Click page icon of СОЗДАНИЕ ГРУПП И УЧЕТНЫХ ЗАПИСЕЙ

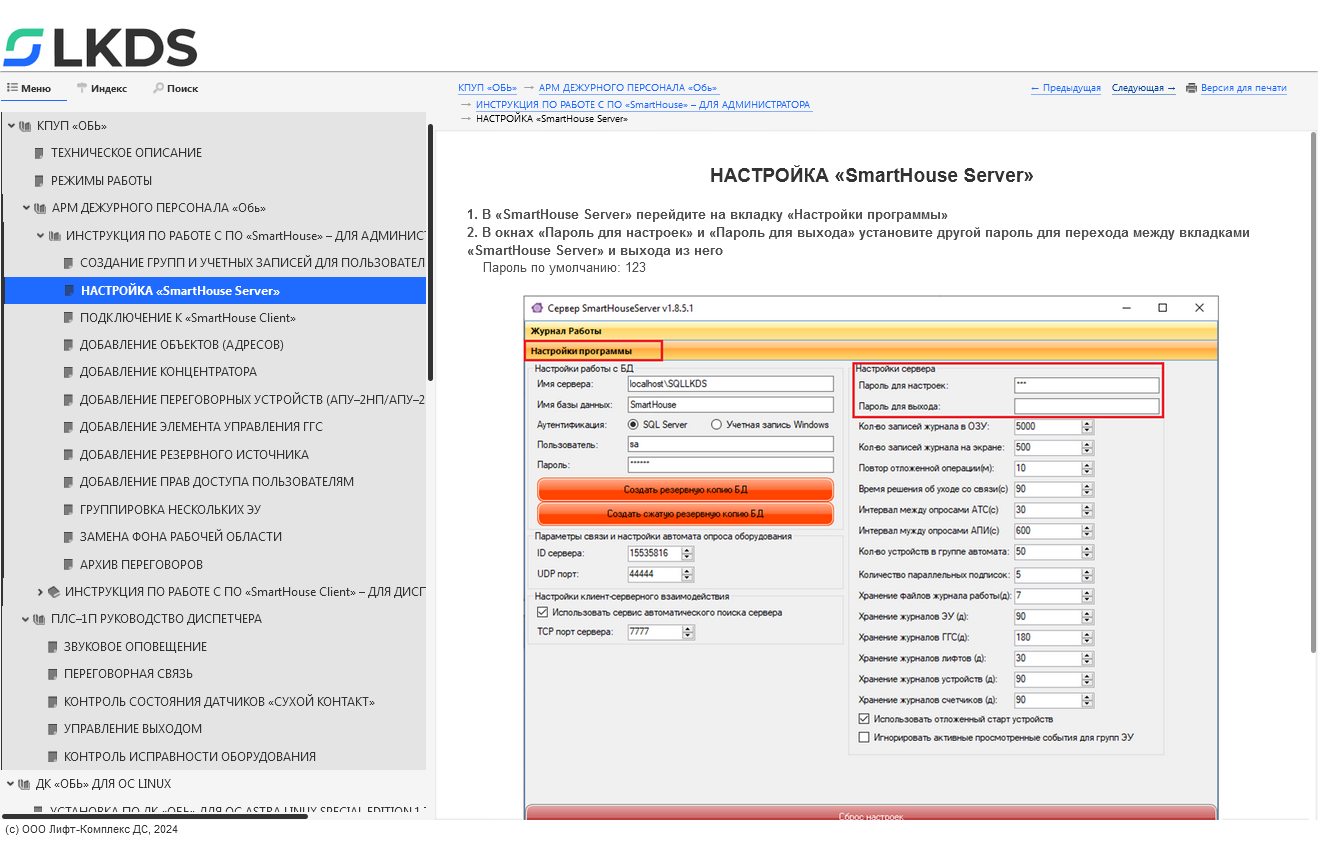pyautogui.click(x=69, y=263)
